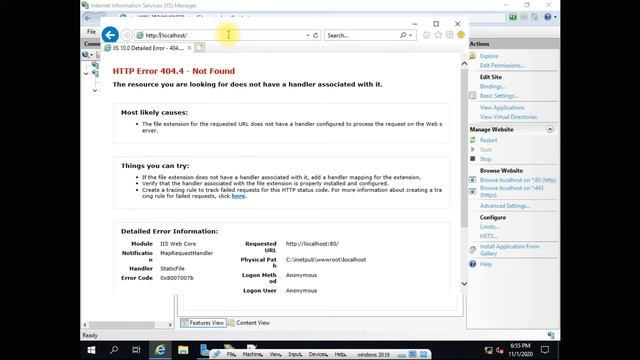This screenshot has height=360, width=640.
Task: Click the Stop link under Manage Website
Action: [x=485, y=159]
